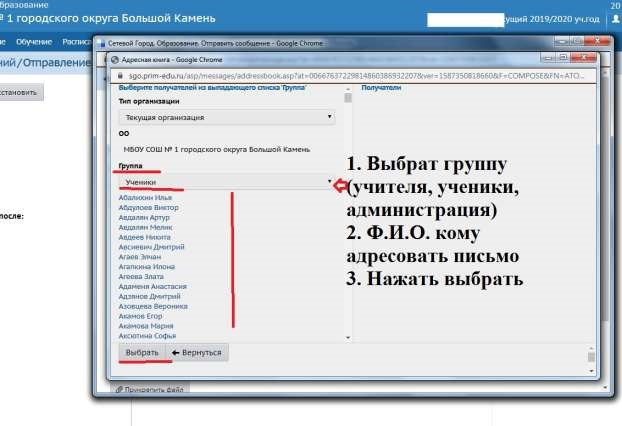Viewport: 622px width, 426px height.
Task: Click the Выбрать button
Action: [142, 352]
